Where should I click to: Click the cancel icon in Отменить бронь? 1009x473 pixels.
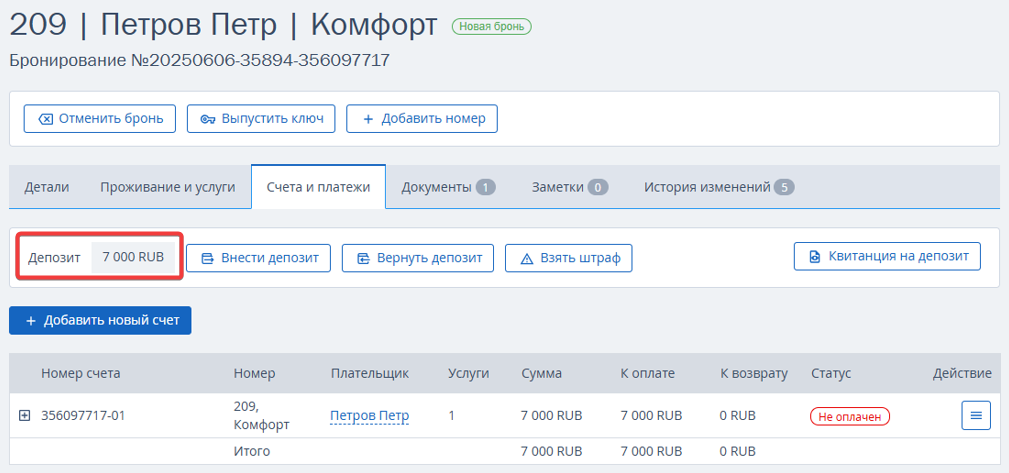45,119
